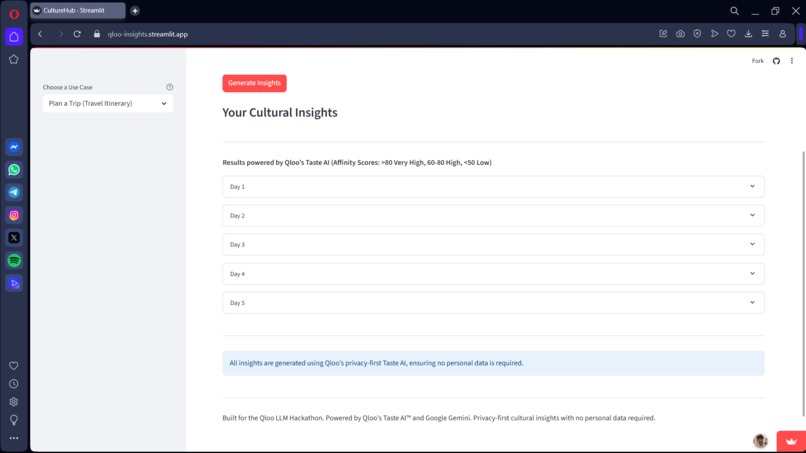Expand the Day 2 itinerary

[493, 215]
